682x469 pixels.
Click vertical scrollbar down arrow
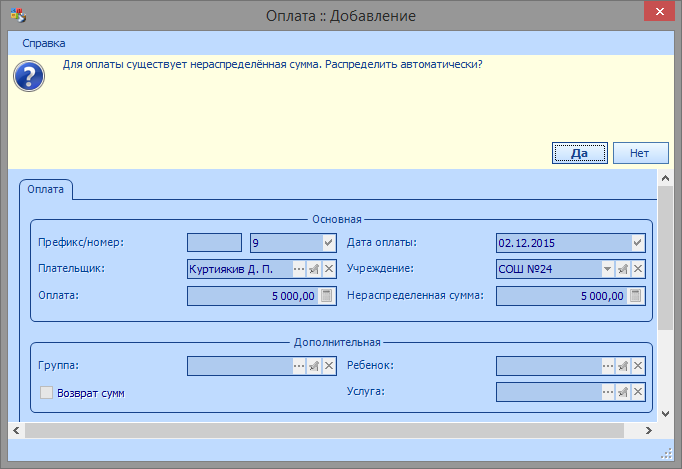coord(665,414)
